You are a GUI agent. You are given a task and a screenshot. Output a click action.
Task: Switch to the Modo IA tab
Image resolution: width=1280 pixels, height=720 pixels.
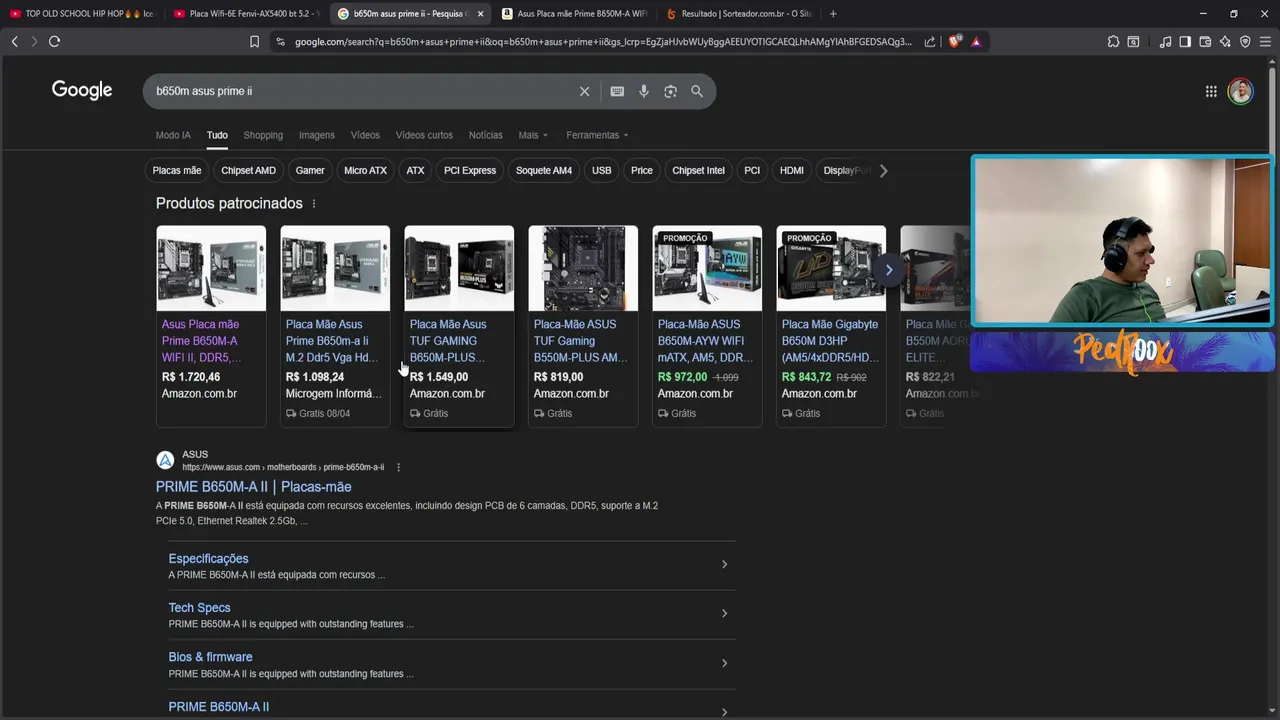click(x=173, y=135)
